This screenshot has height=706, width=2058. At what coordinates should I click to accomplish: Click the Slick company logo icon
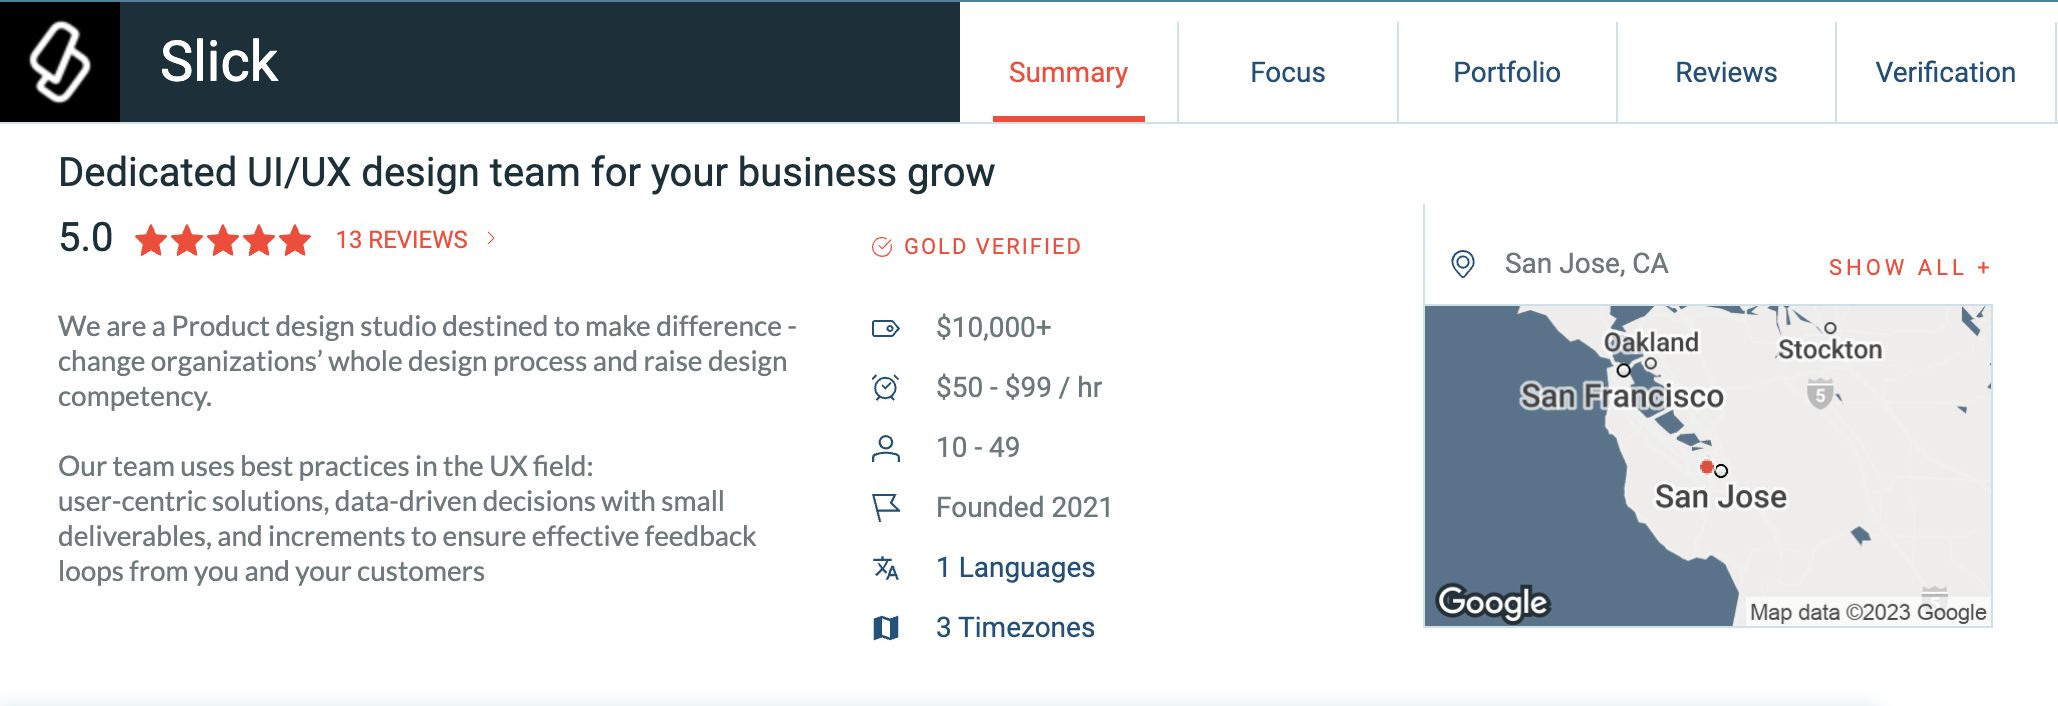tap(60, 62)
